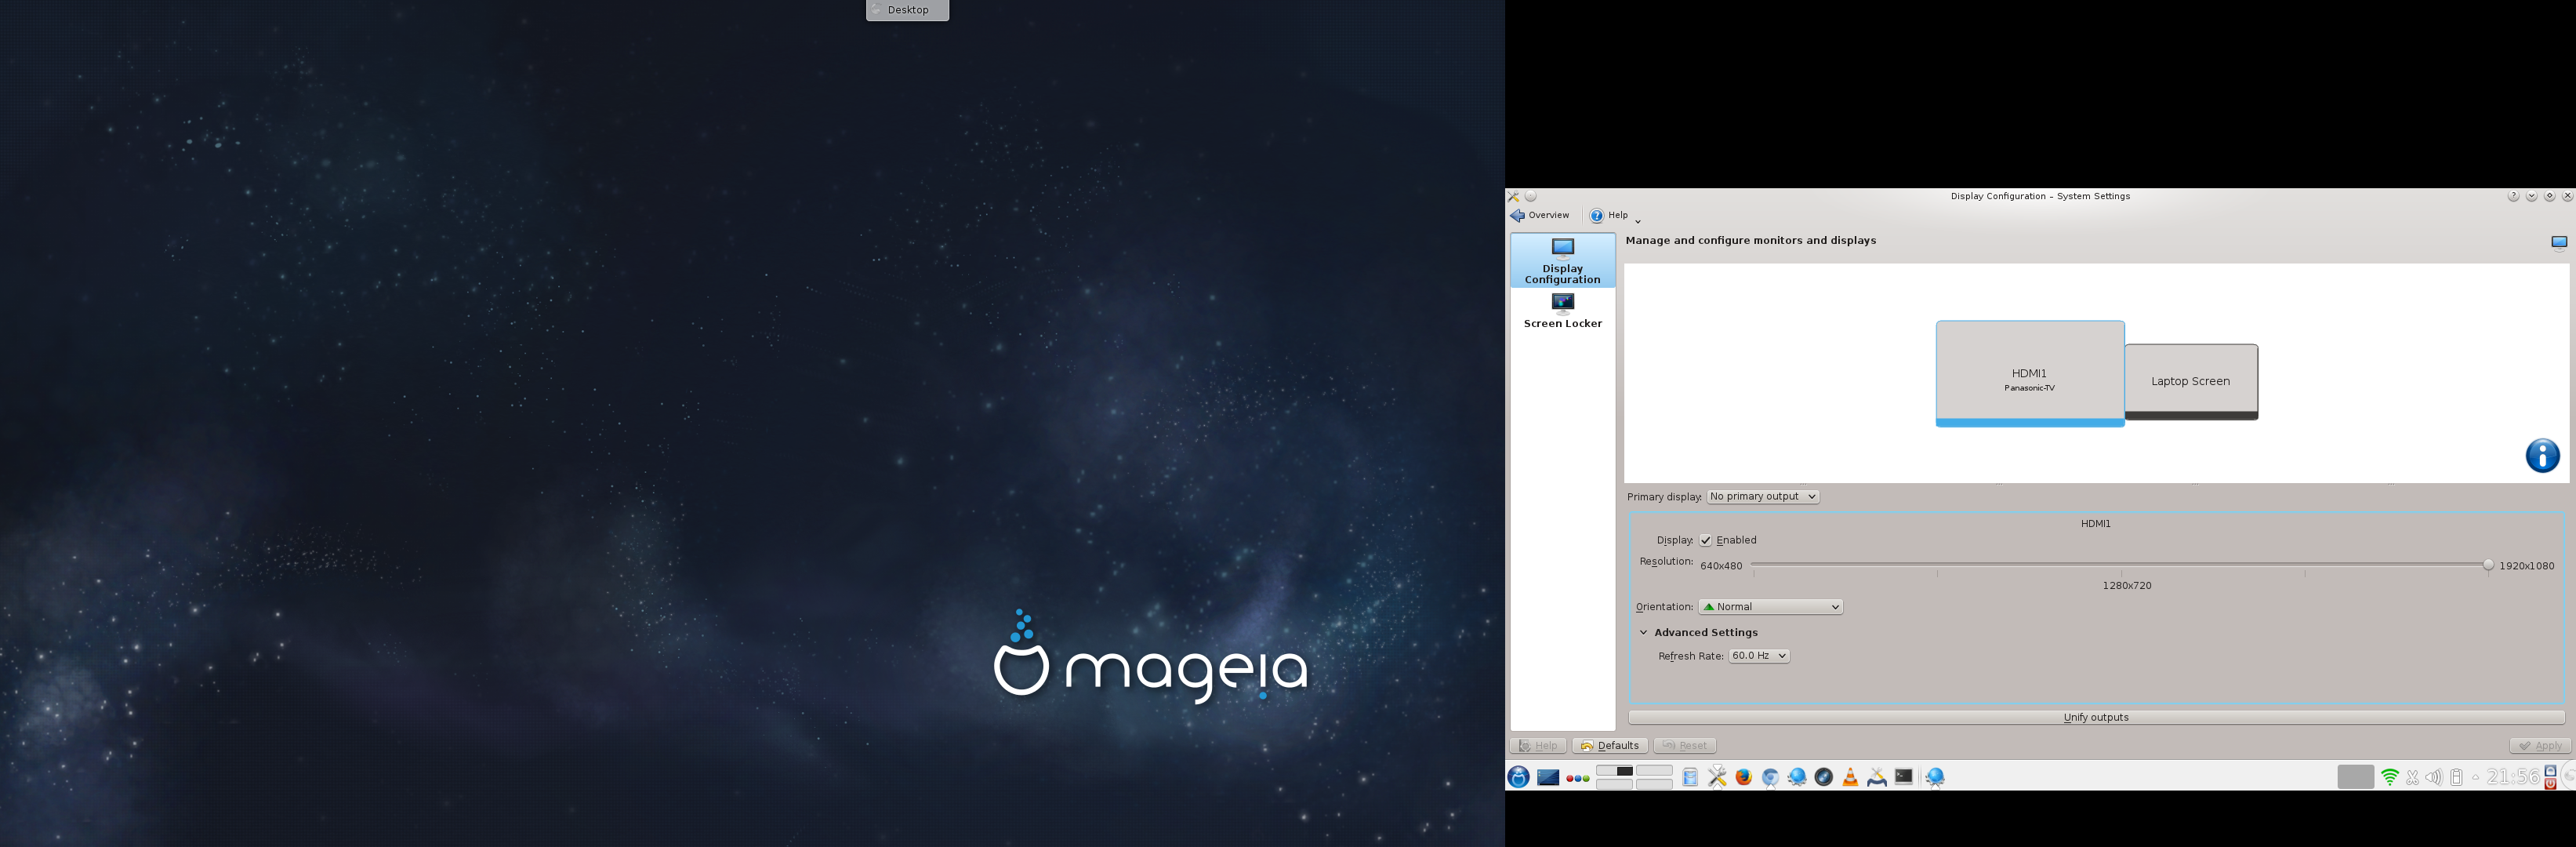Screen dimensions: 2576x847
Task: Open the Primary display dropdown
Action: pos(1763,497)
